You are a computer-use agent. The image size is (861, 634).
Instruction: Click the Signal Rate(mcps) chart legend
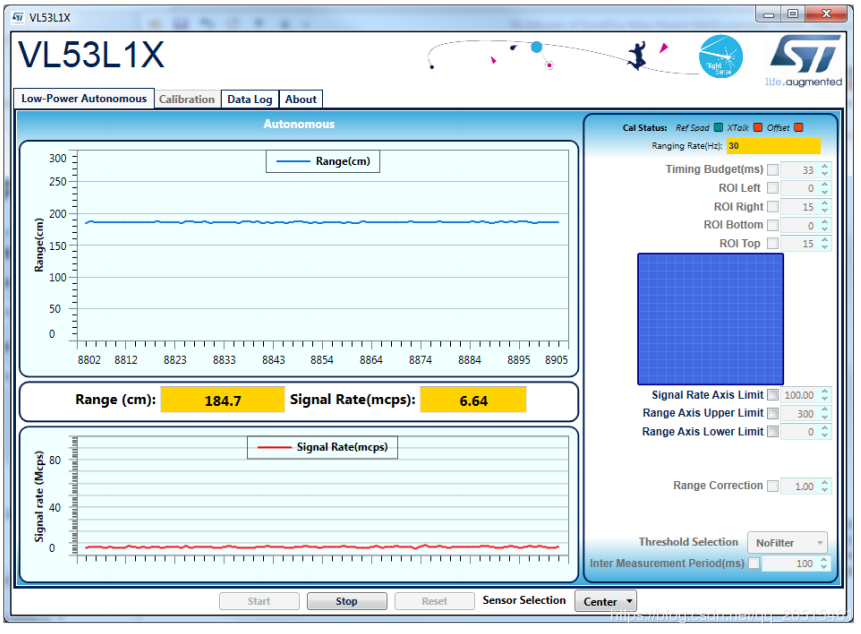pyautogui.click(x=323, y=448)
